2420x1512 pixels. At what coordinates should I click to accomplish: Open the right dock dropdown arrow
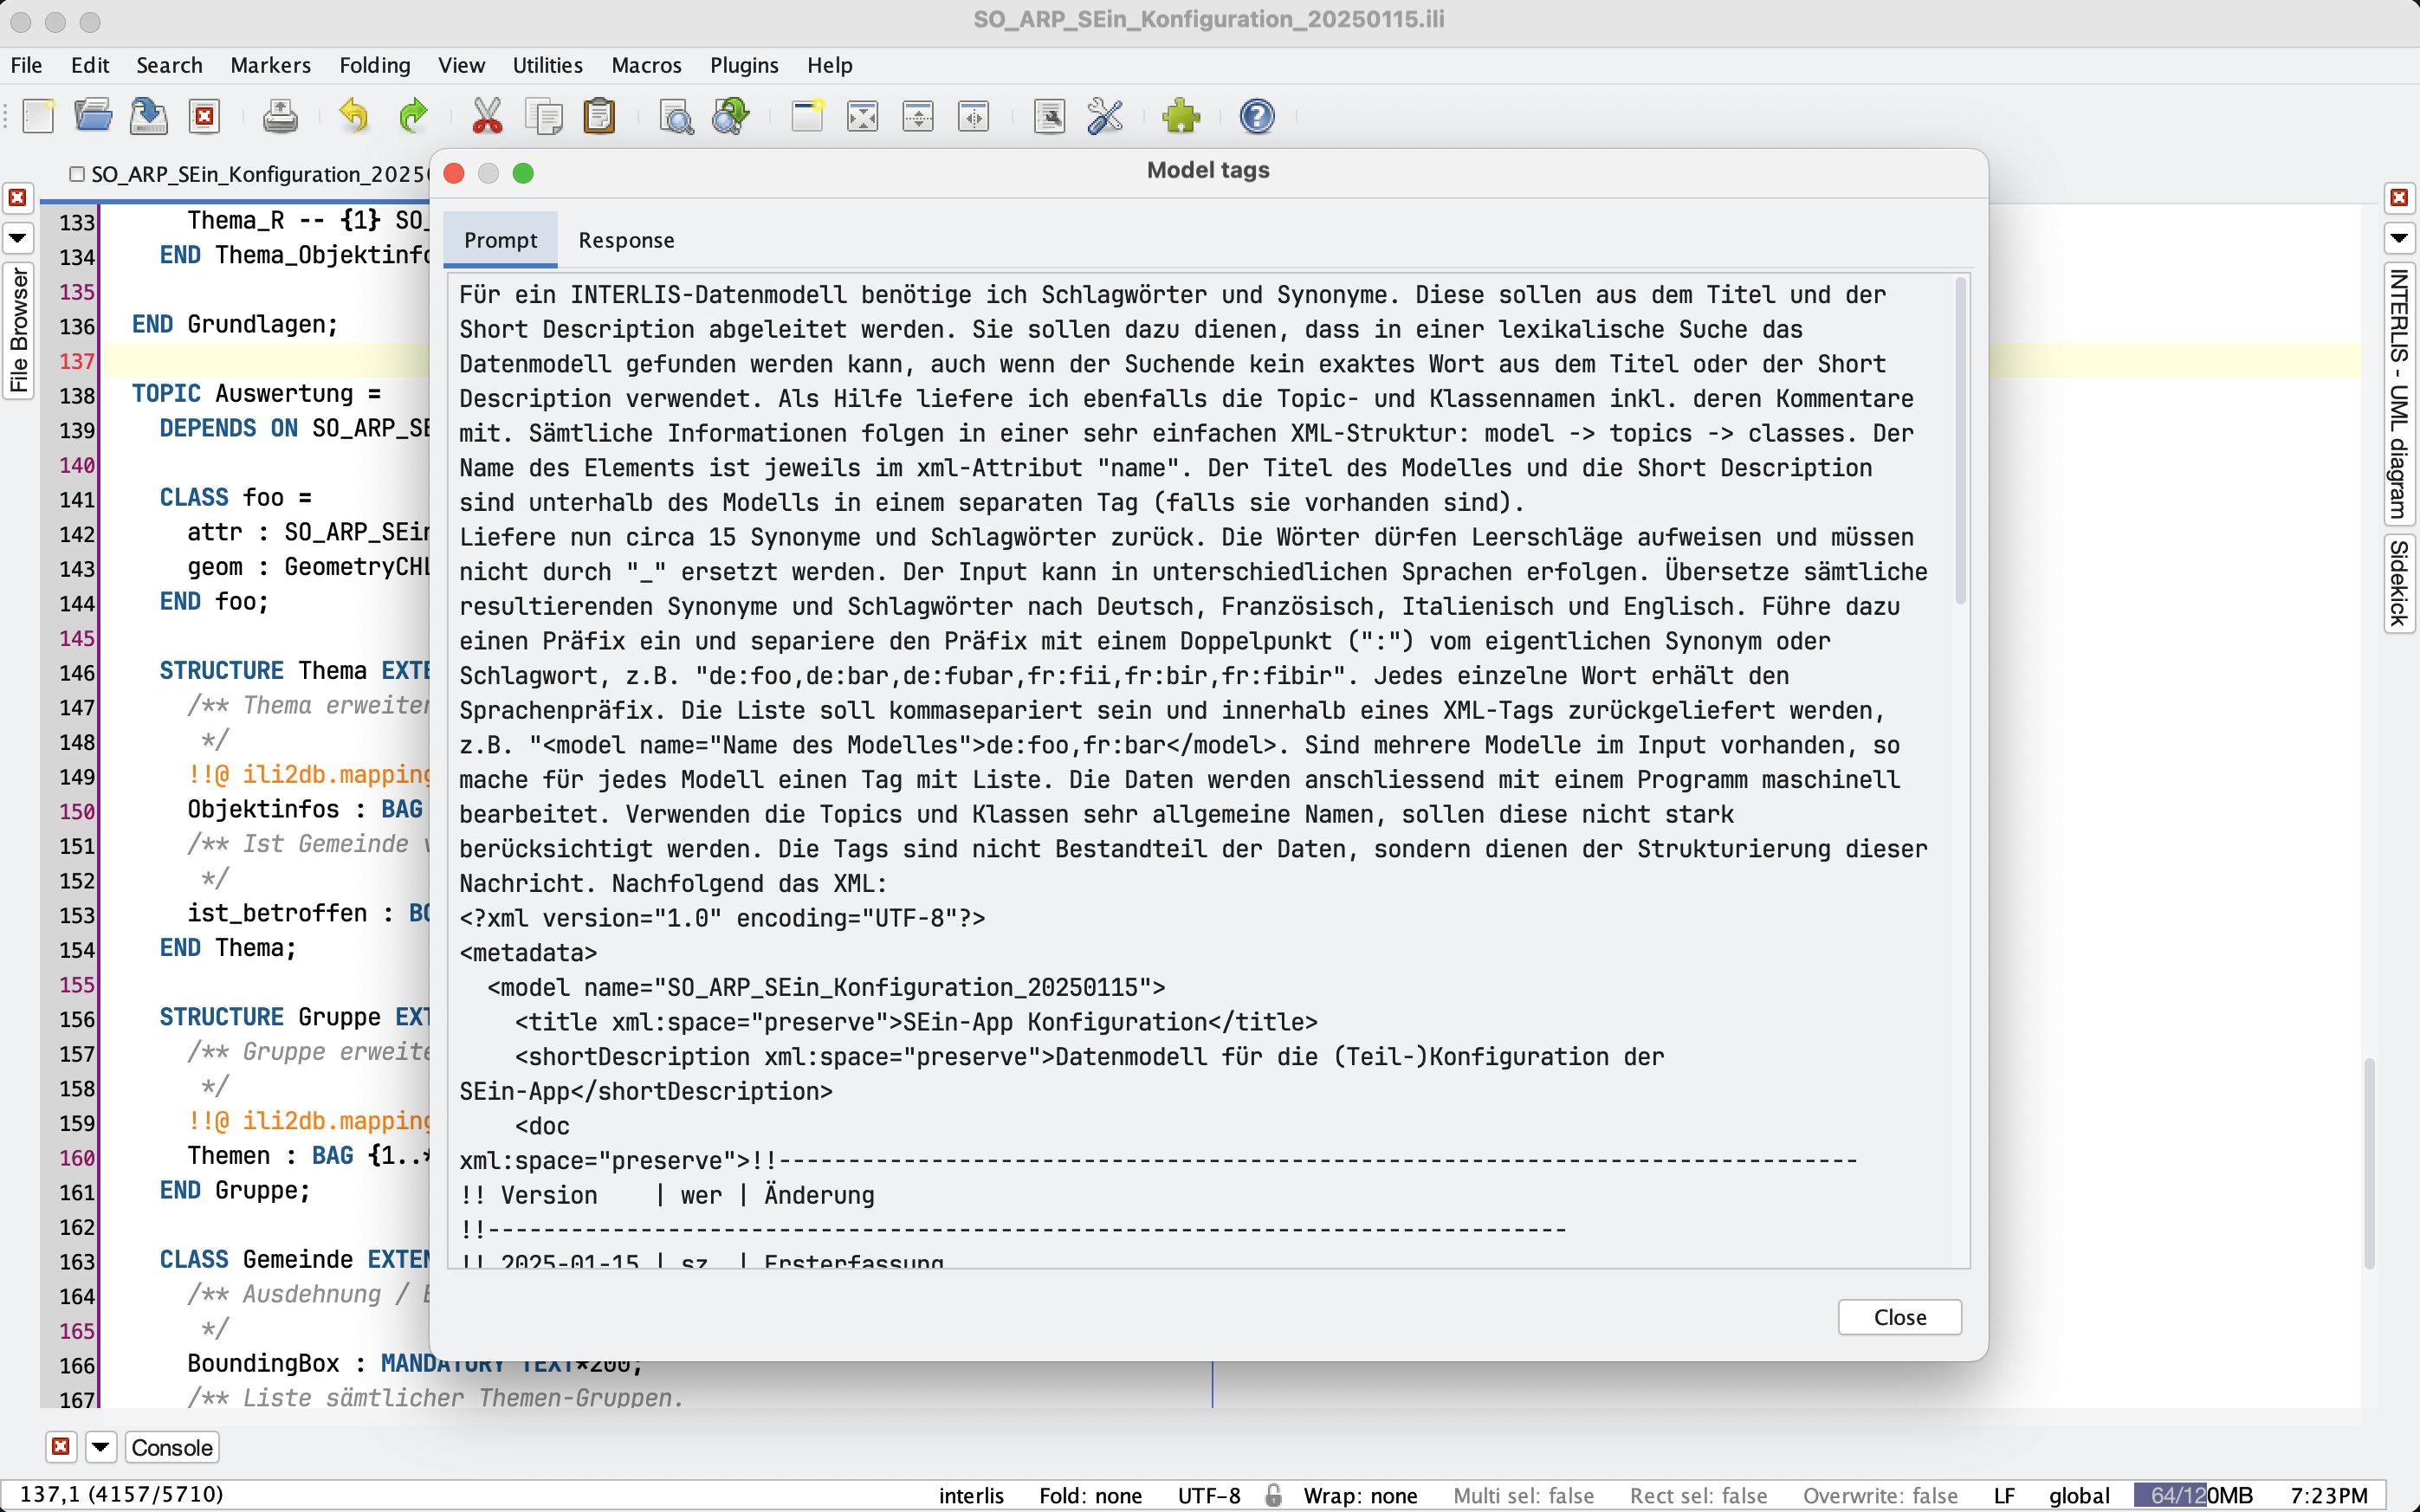(x=2398, y=238)
